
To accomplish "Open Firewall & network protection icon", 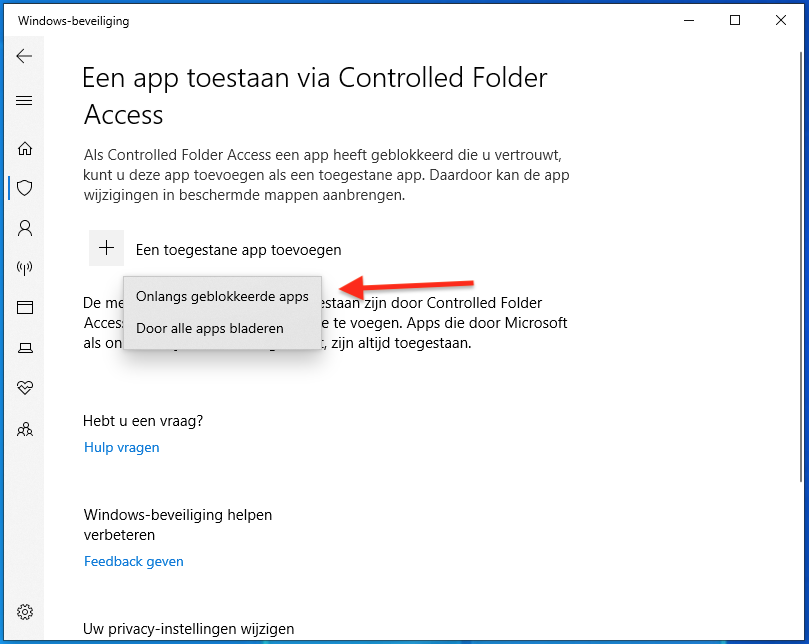I will [x=25, y=268].
